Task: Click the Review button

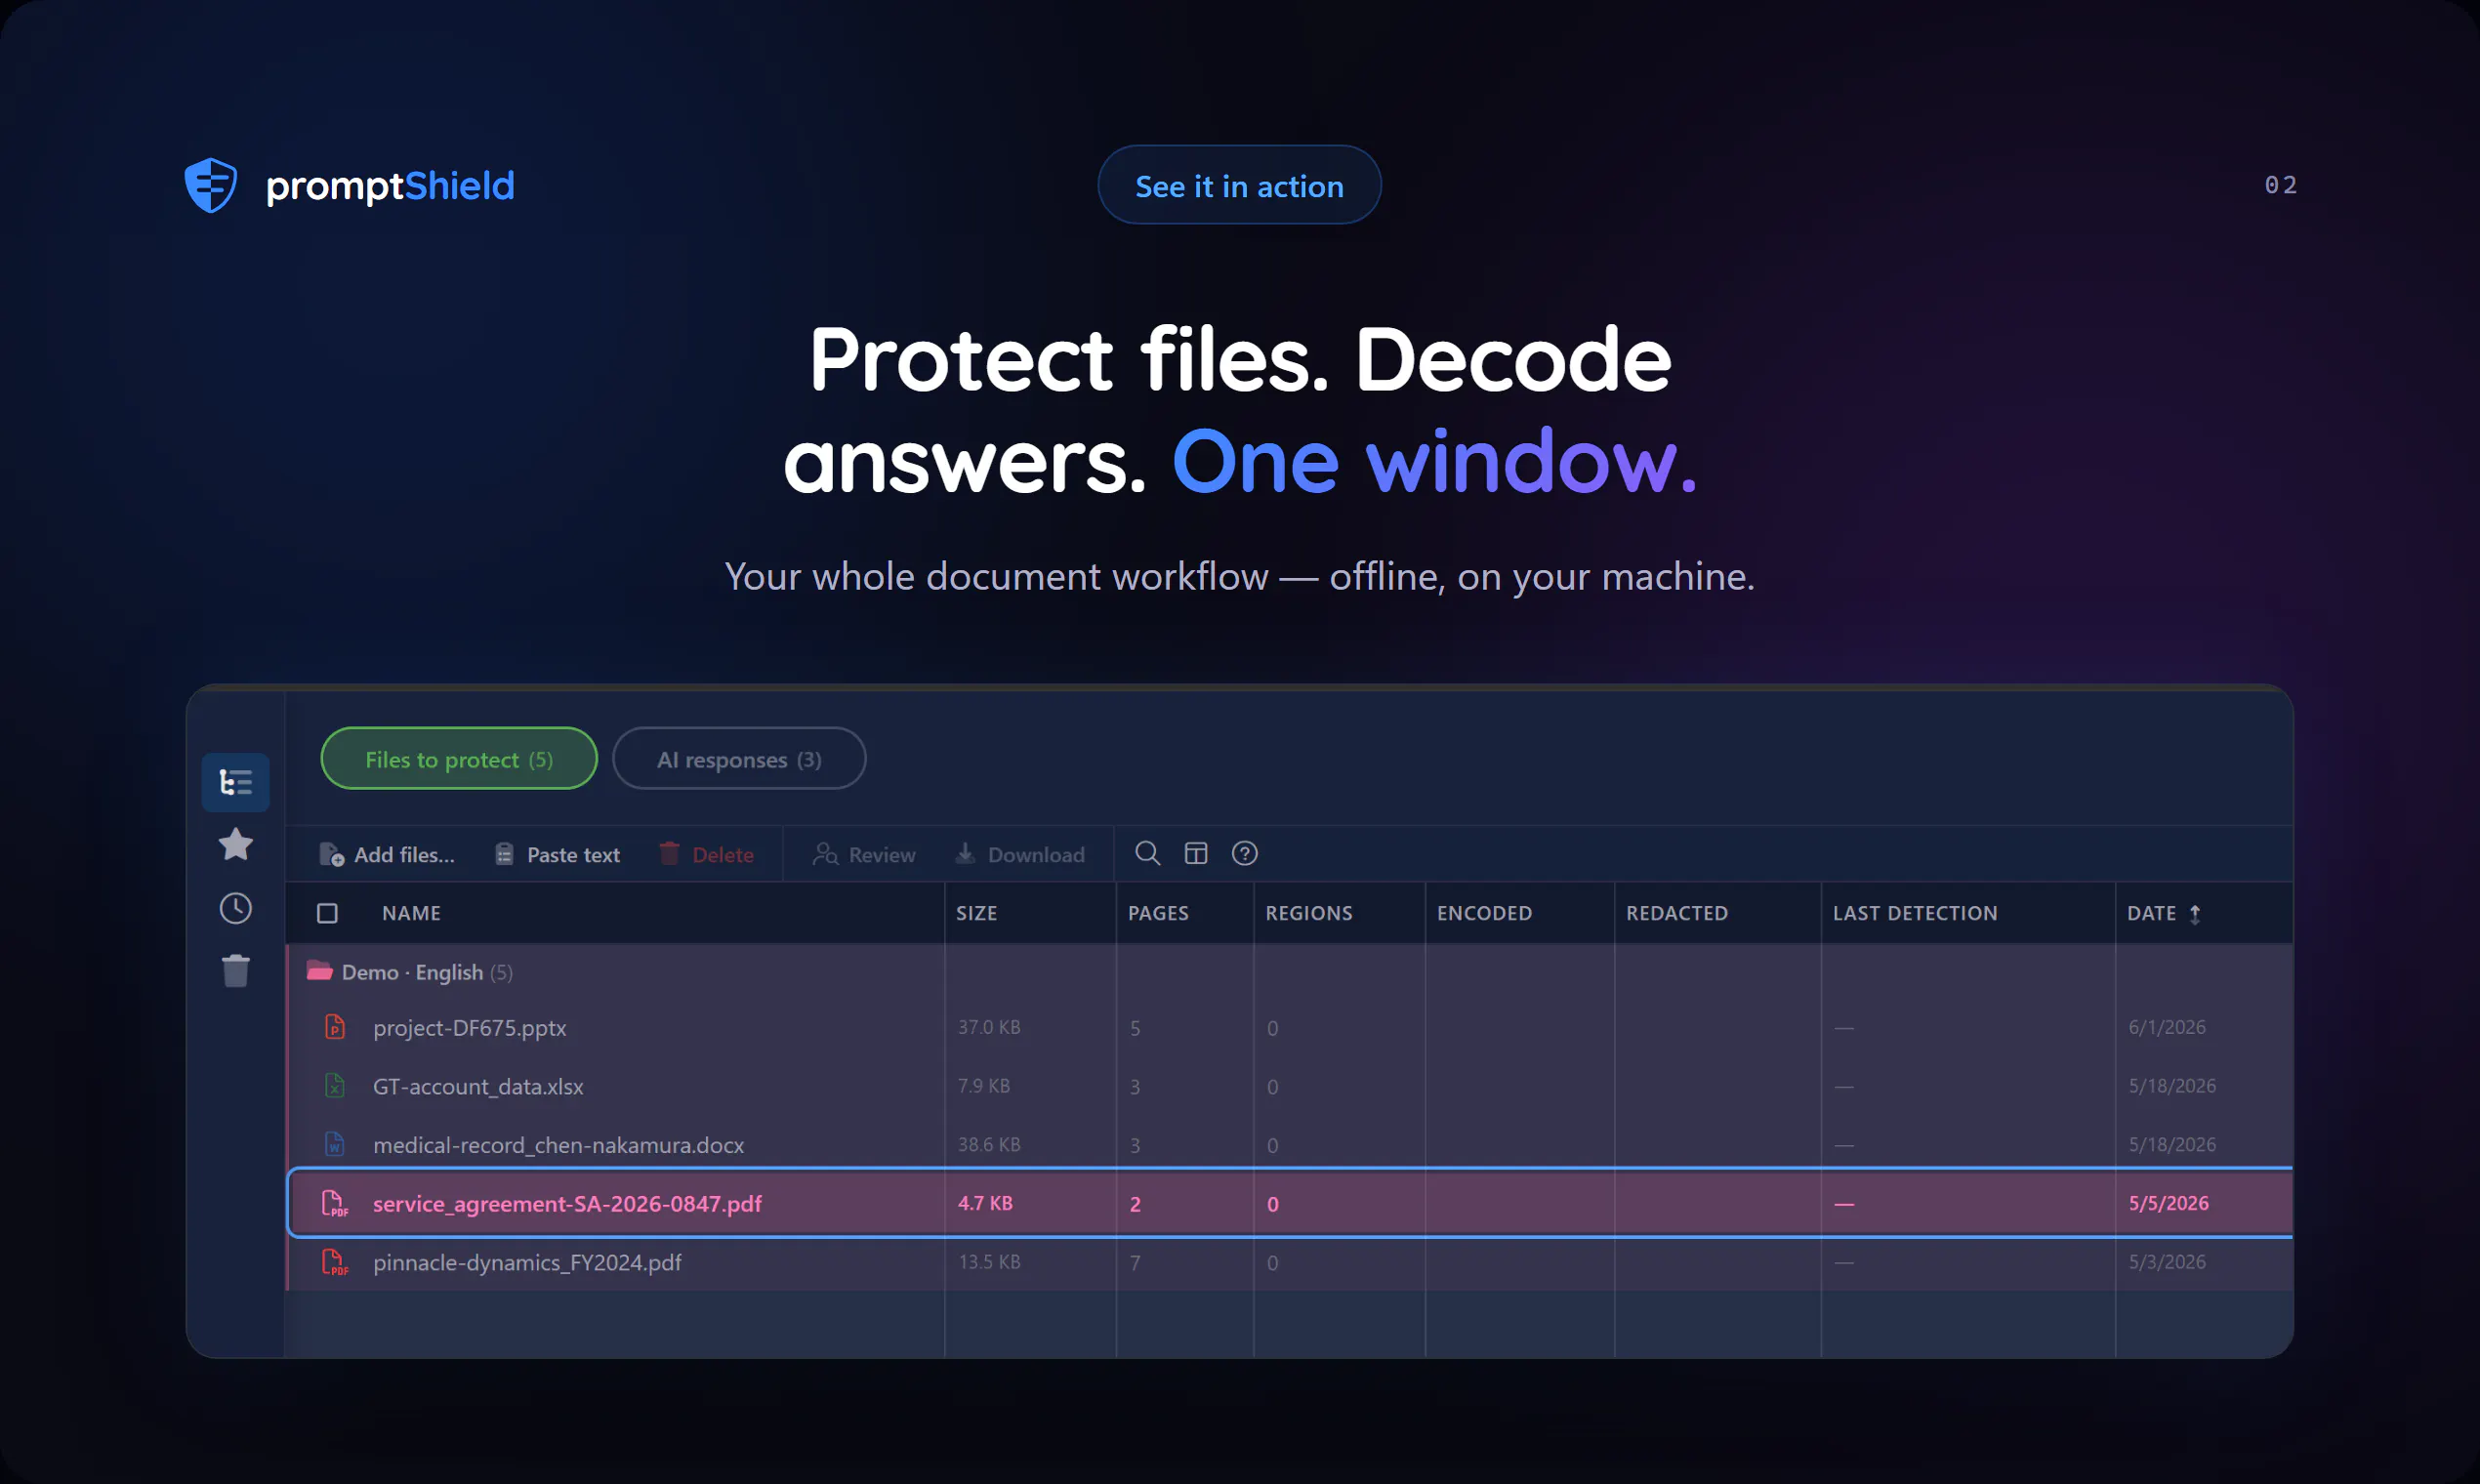Action: point(864,855)
